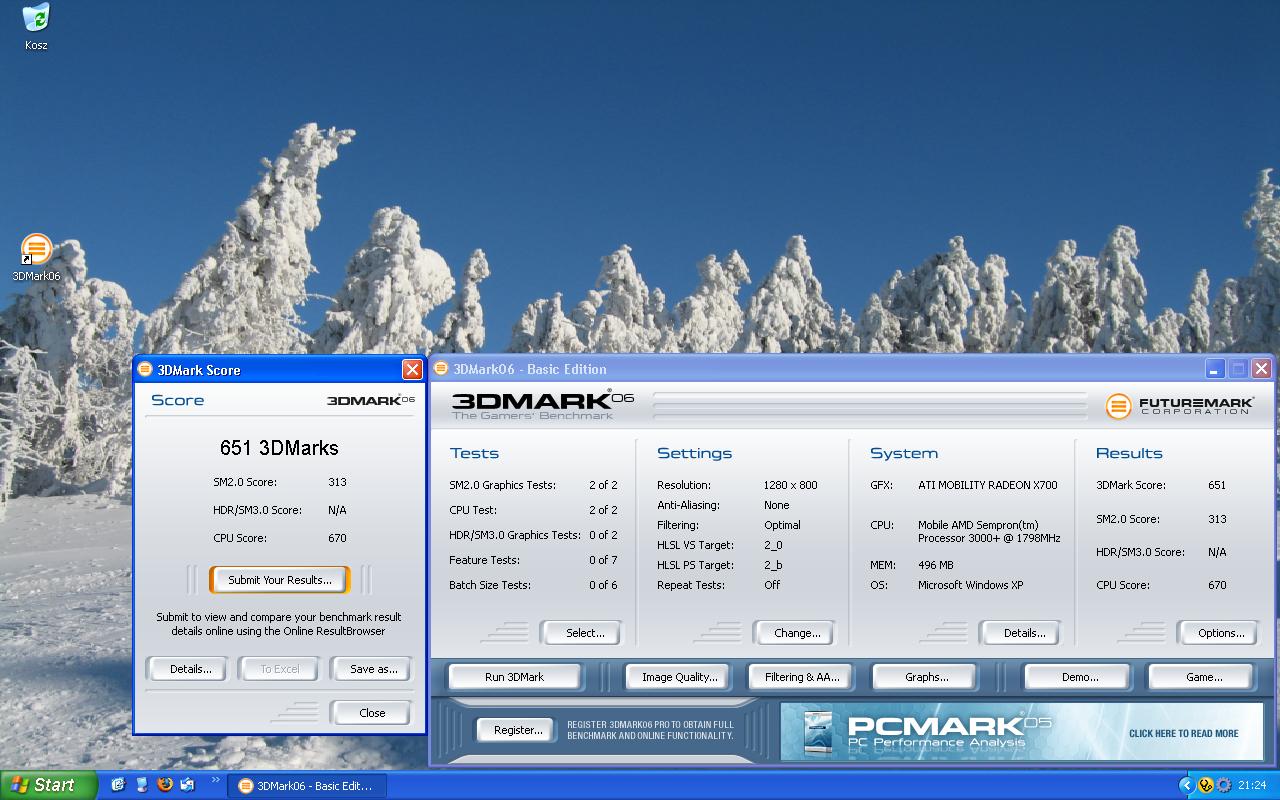Click the yellow stethoscope tray icon
The width and height of the screenshot is (1280, 800).
[1206, 785]
